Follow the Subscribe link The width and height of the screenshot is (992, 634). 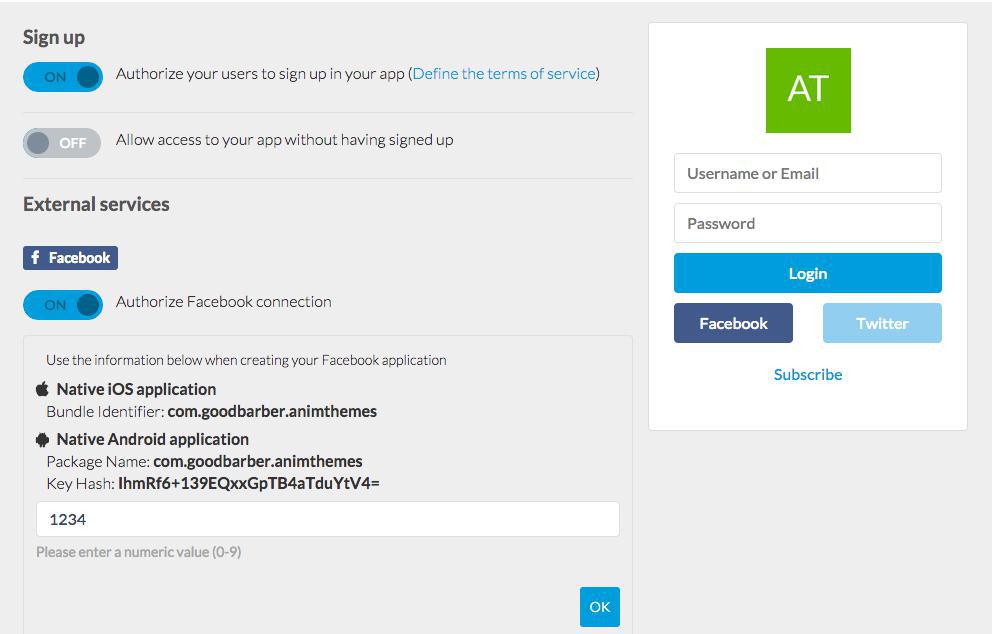808,374
